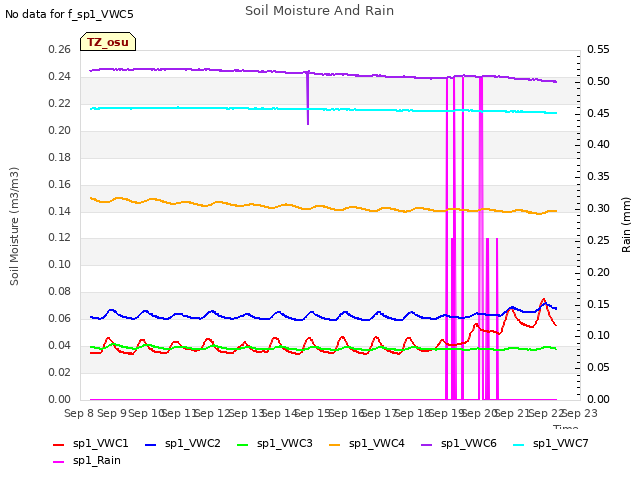Viewport: 640px width, 480px height.
Task: Click the sp1_VWC1 legend label
Action: [x=100, y=443]
